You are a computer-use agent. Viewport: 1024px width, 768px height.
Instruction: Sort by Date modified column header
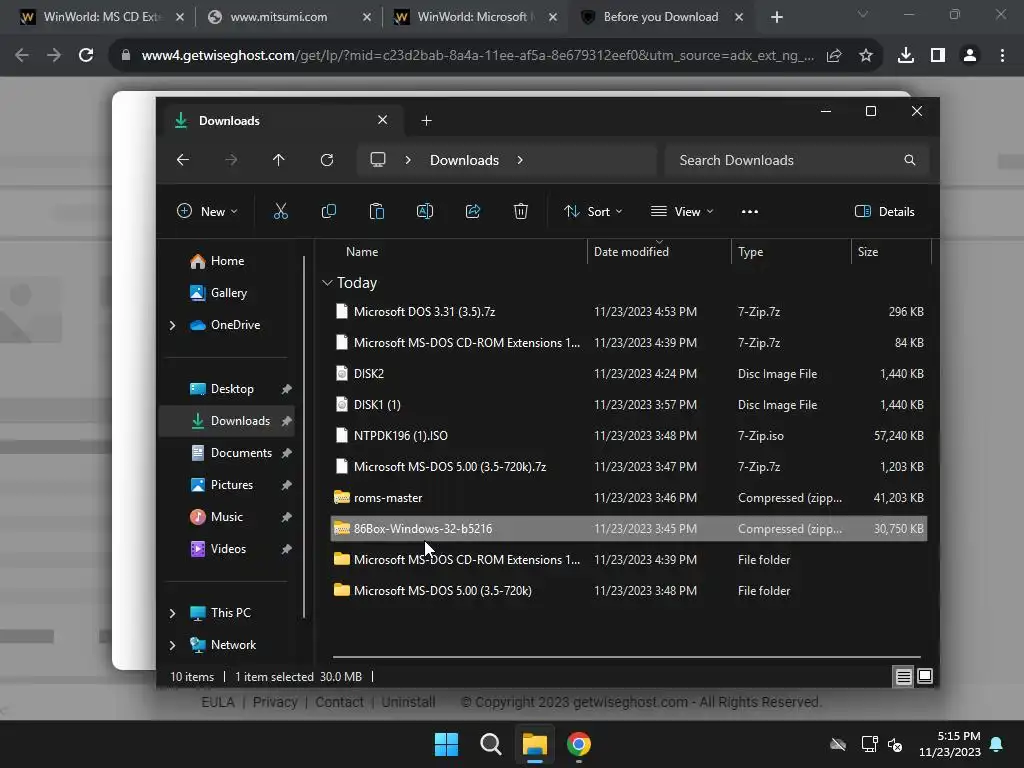pos(631,251)
